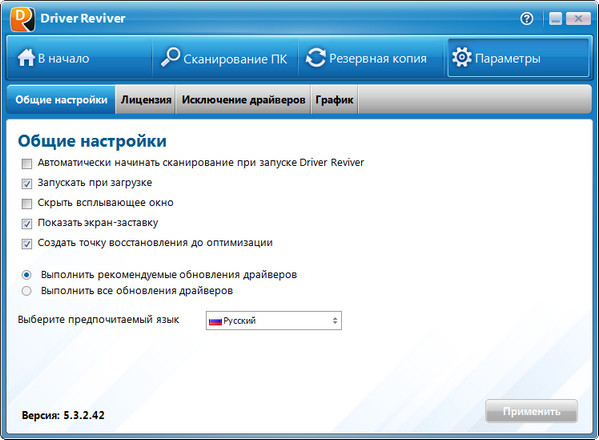Open the "Резервная копия" tab
Screen dimensions: 599x440
[x=371, y=58]
